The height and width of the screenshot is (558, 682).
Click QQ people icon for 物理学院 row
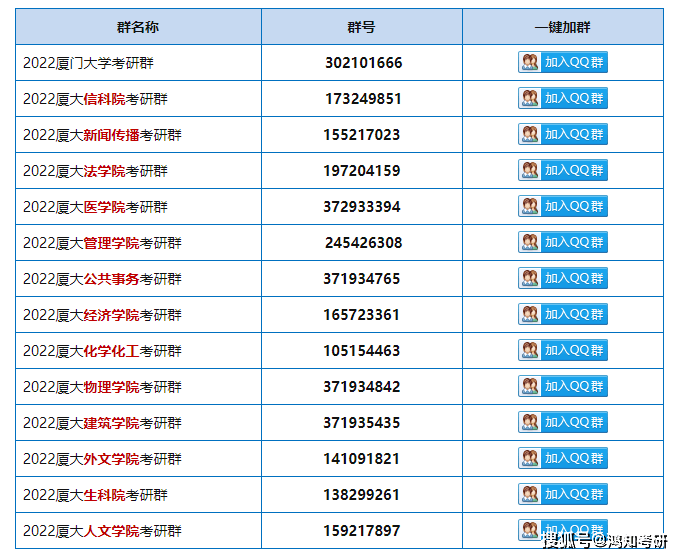(530, 386)
